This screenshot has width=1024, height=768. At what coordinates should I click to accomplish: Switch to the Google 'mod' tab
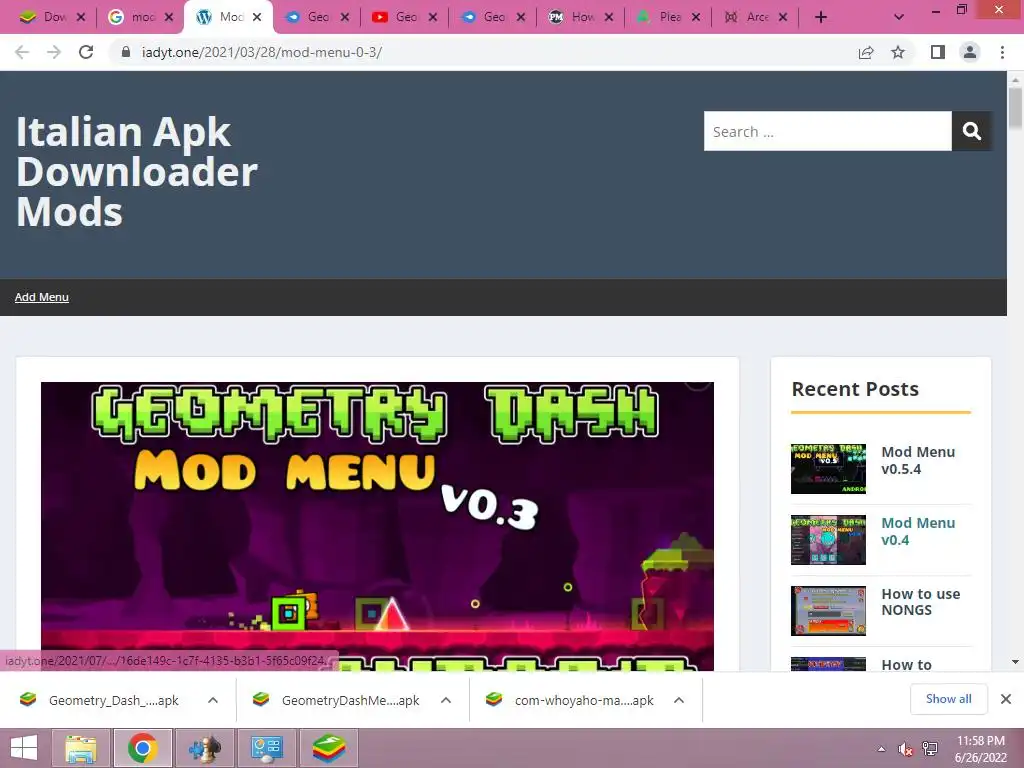[x=142, y=18]
